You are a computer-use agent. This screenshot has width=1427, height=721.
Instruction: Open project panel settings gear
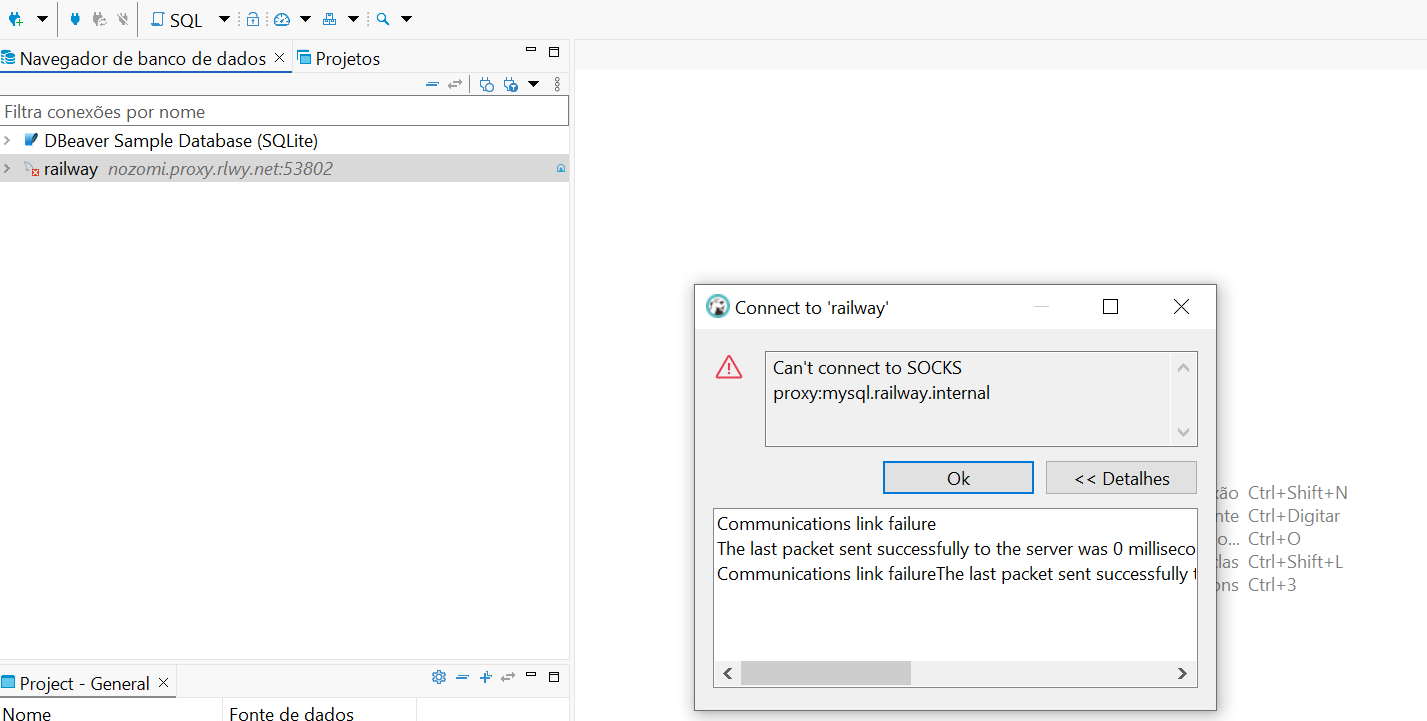tap(438, 677)
